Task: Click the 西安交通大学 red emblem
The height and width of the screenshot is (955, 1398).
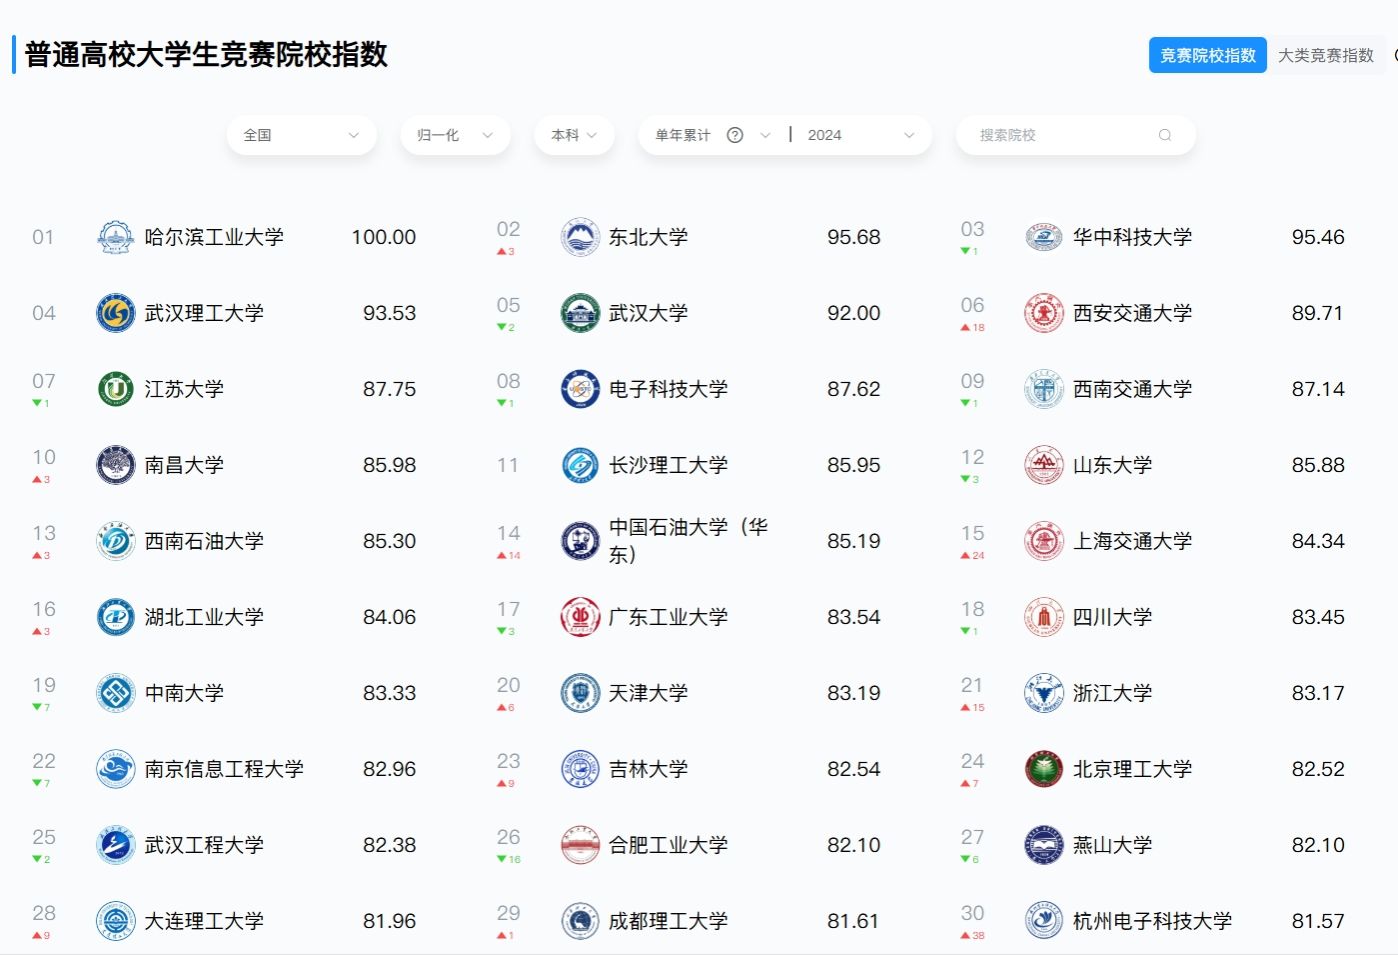Action: point(1043,314)
